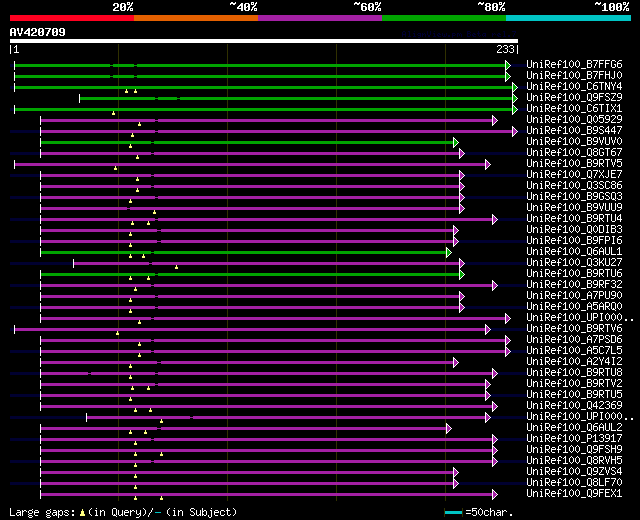Select the UniRef100_Q6AUL2 label
Viewport: 640px width, 520px height.
[x=574, y=428]
